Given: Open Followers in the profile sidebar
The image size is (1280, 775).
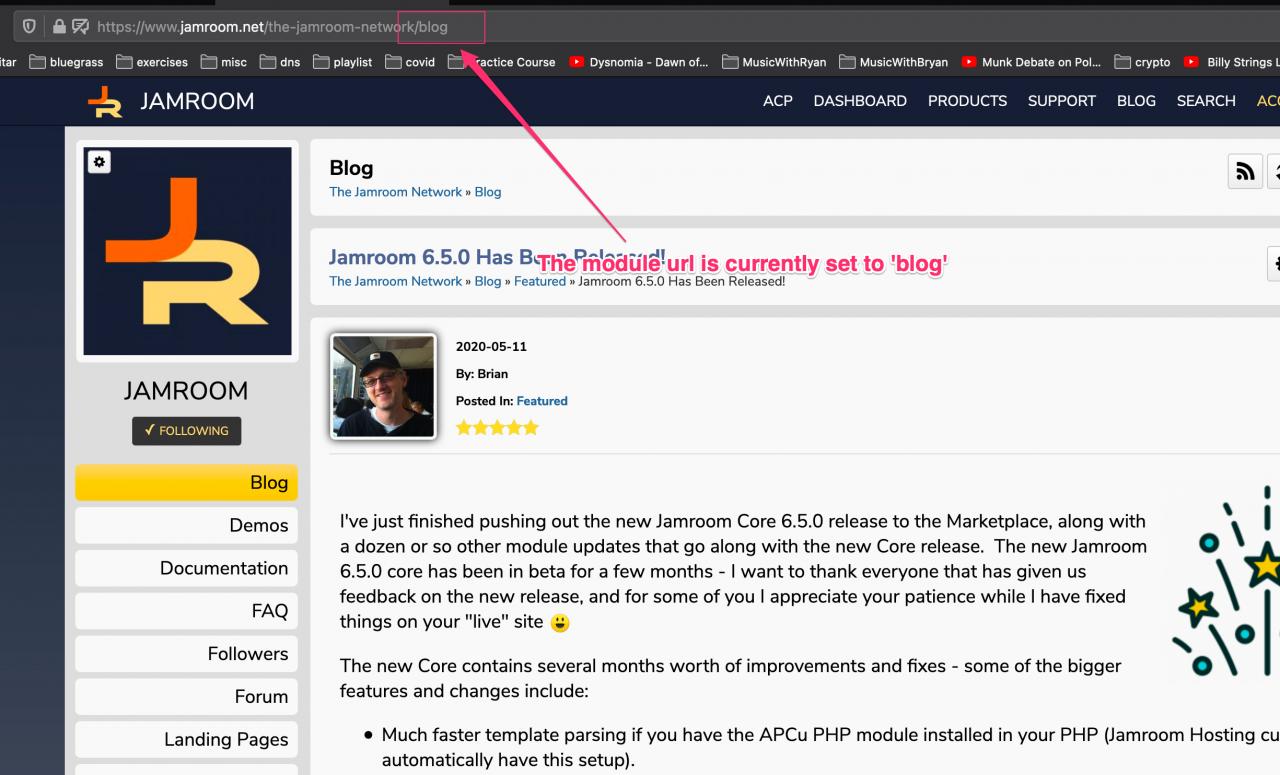Looking at the screenshot, I should pos(186,654).
